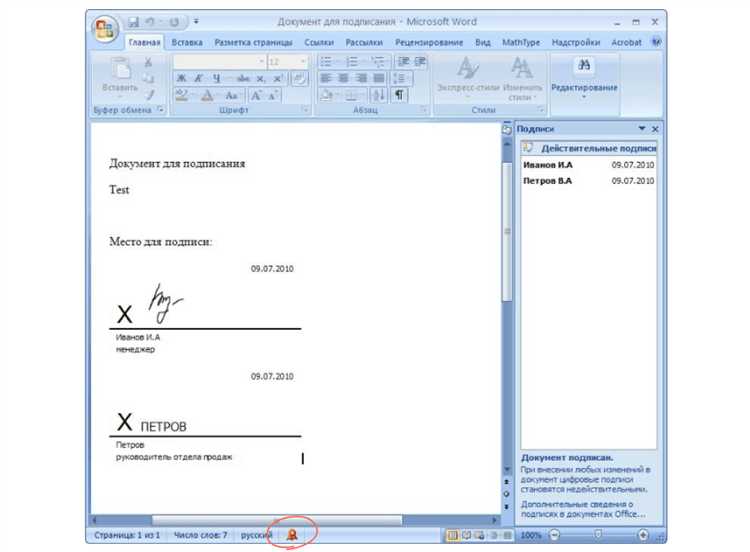This screenshot has height=552, width=750.
Task: Click the signatures ribbon icon in status bar
Action: click(x=293, y=535)
